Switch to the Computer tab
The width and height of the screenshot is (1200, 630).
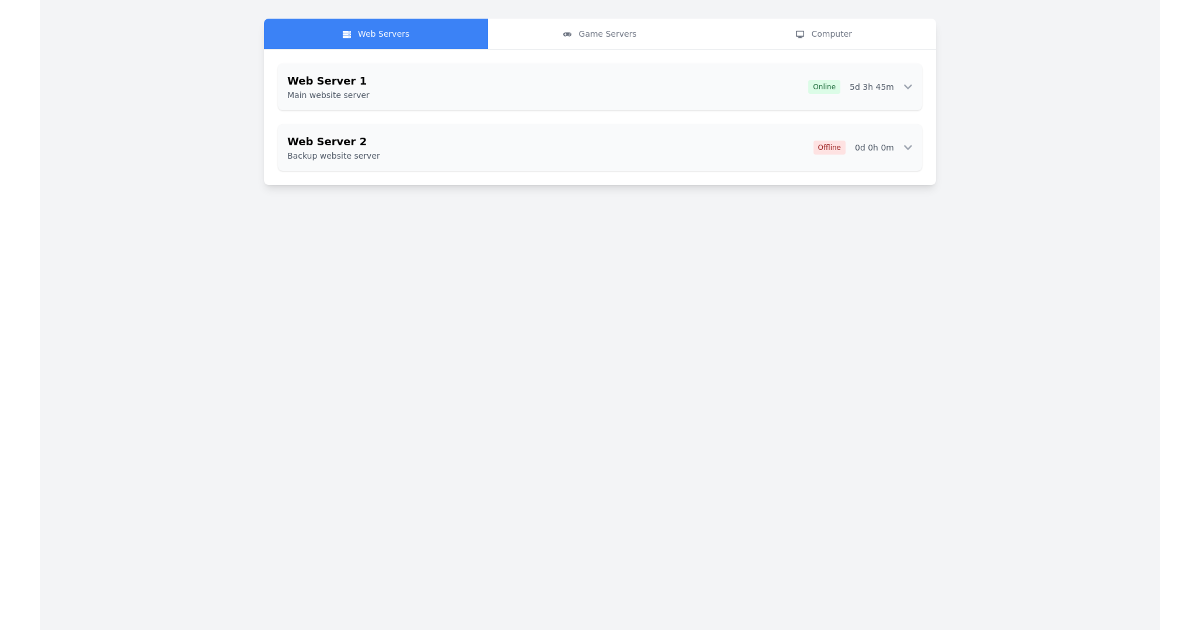[x=826, y=33]
